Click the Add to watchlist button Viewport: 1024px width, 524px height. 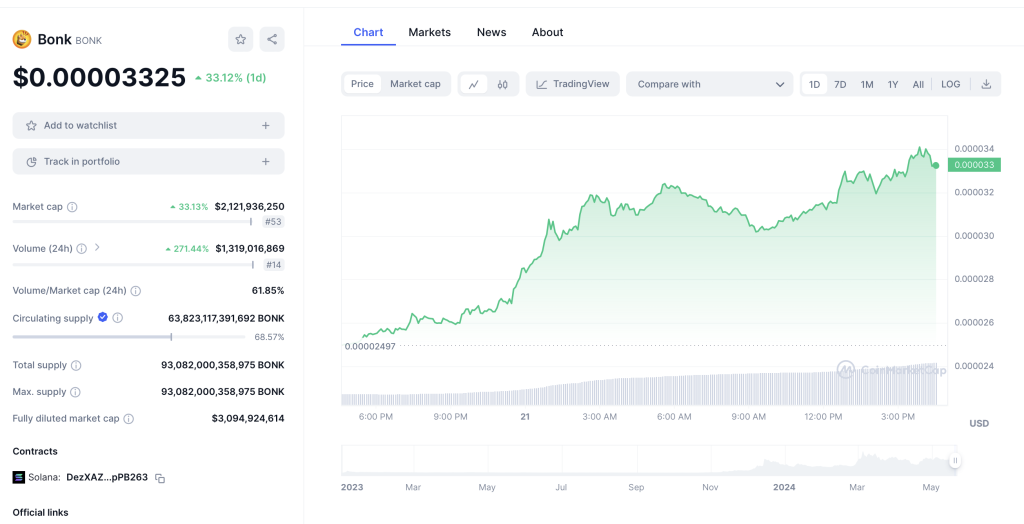tap(148, 125)
